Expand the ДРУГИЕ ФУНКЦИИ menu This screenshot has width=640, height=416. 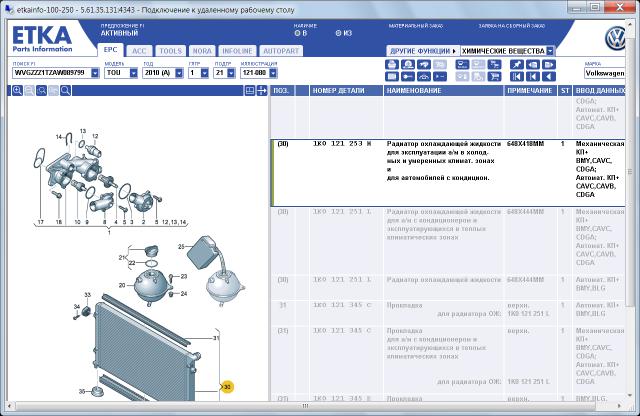coord(422,51)
